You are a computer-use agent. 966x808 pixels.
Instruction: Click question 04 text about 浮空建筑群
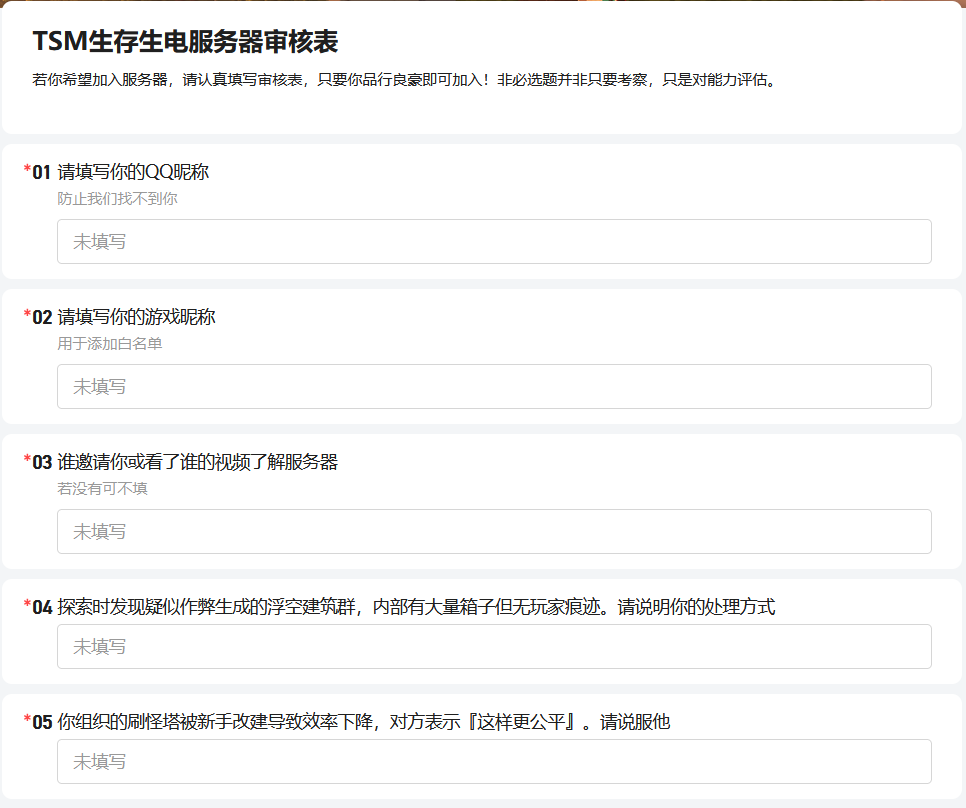[x=416, y=607]
